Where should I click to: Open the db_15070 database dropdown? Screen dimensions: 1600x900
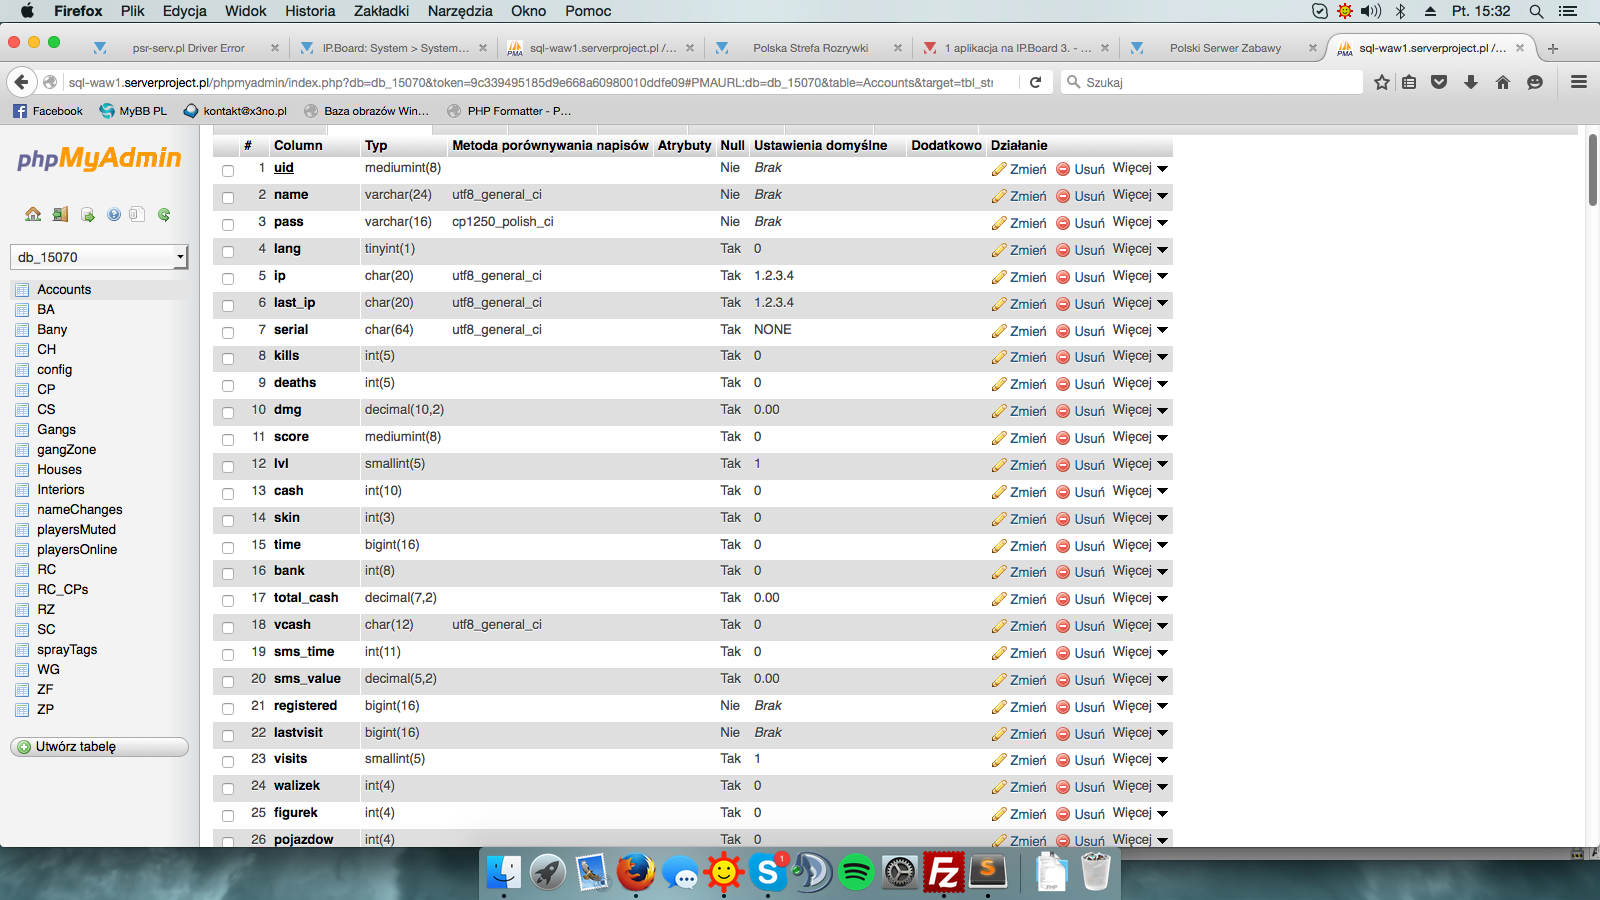(99, 257)
